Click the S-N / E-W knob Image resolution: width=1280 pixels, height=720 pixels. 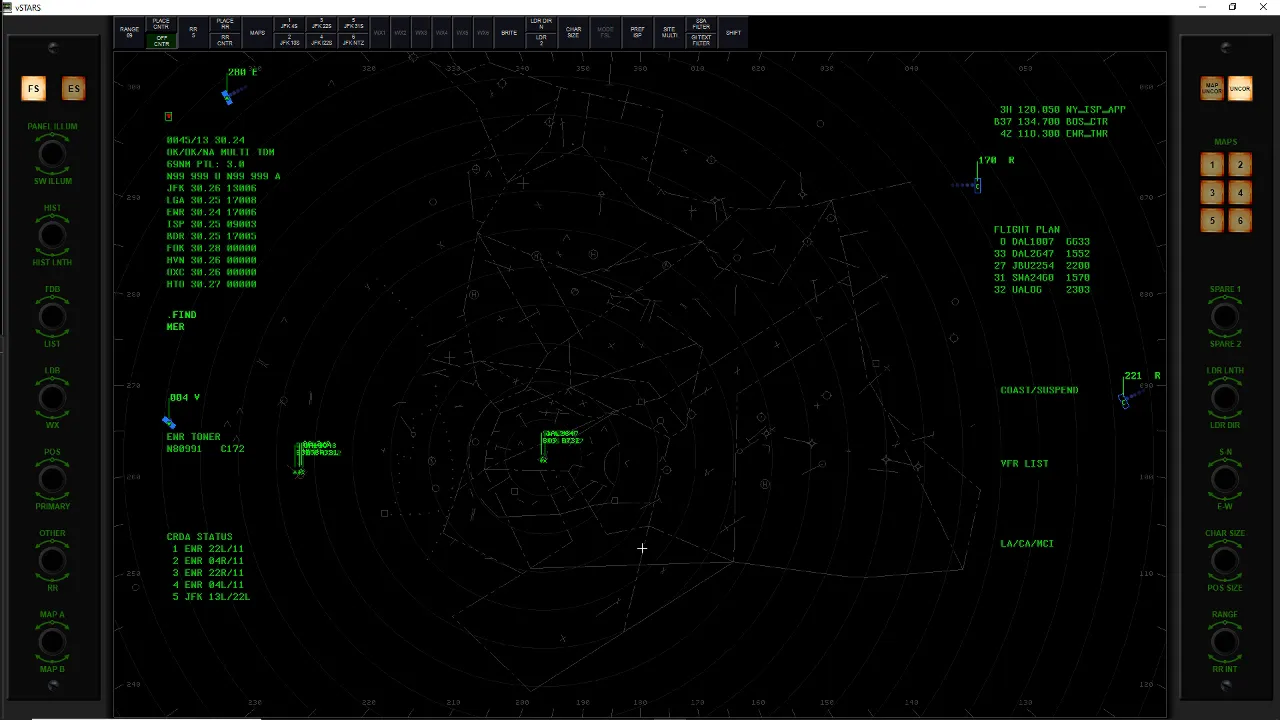pyautogui.click(x=1225, y=479)
